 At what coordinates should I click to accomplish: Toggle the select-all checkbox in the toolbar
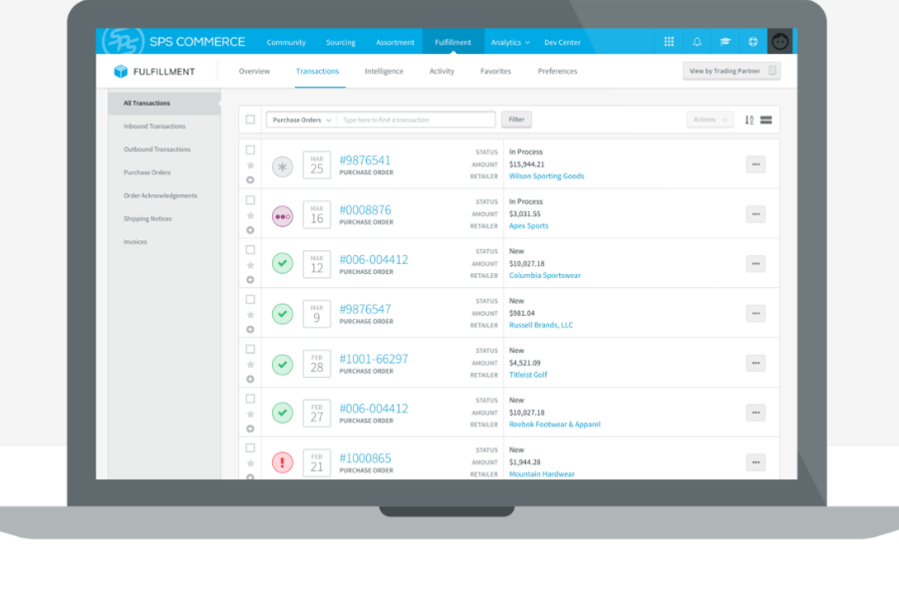[250, 120]
